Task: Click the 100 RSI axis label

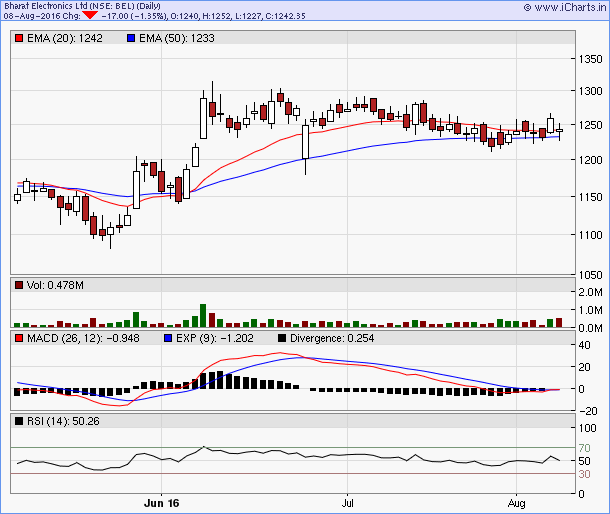Action: click(x=587, y=428)
